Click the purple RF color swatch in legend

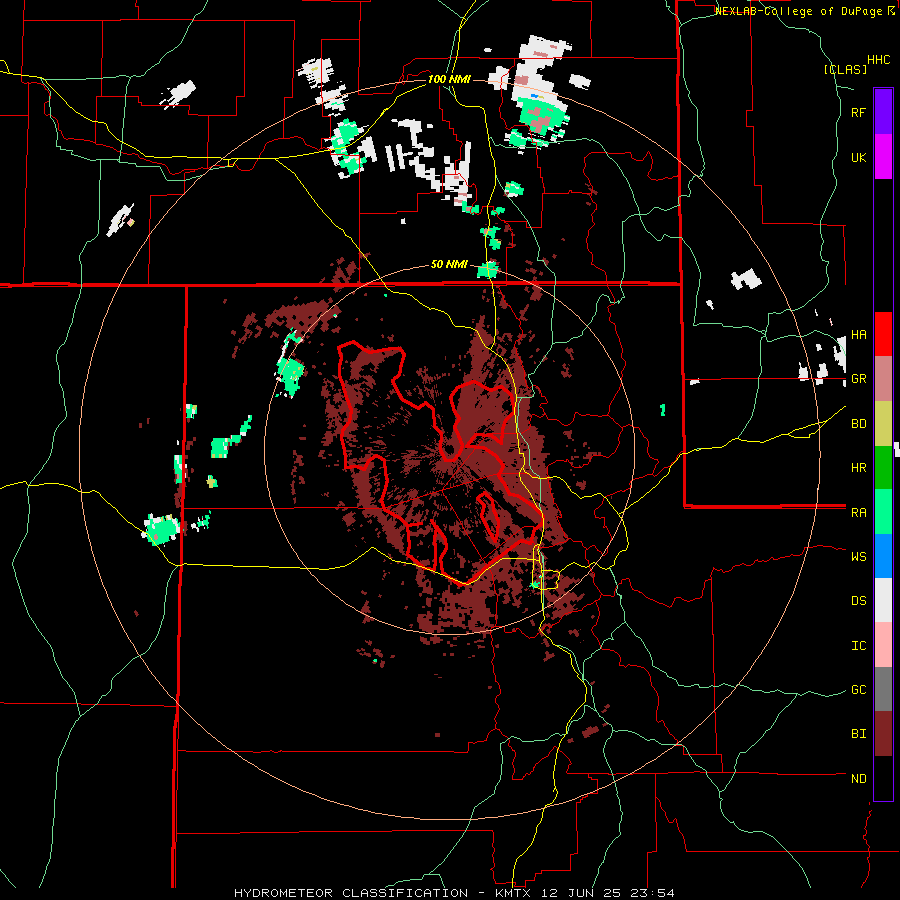883,112
